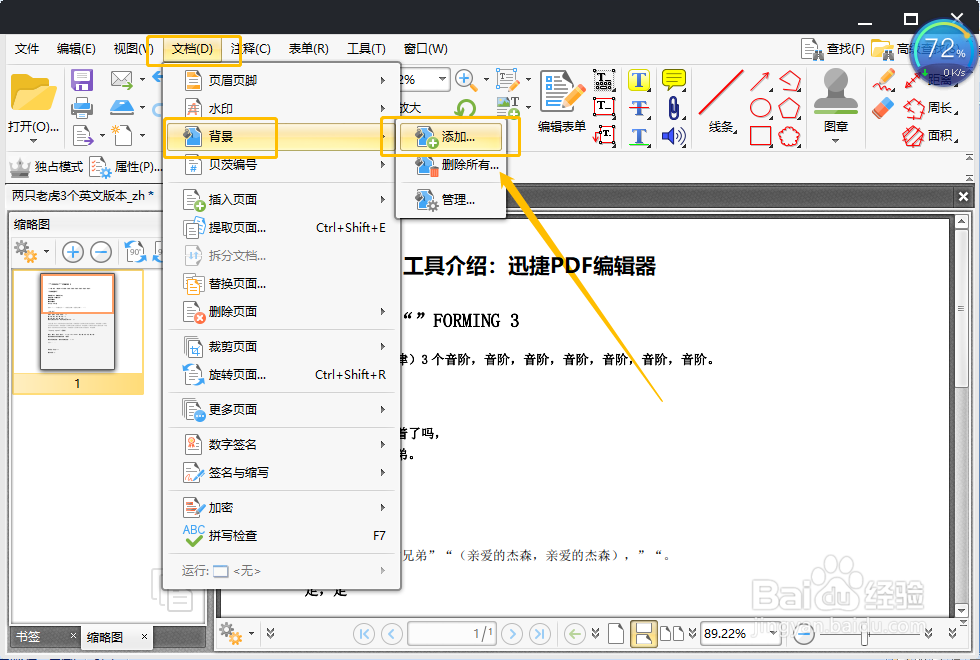Select the red rectangle shape tool
Viewport: 980px width, 660px height.
pyautogui.click(x=760, y=136)
